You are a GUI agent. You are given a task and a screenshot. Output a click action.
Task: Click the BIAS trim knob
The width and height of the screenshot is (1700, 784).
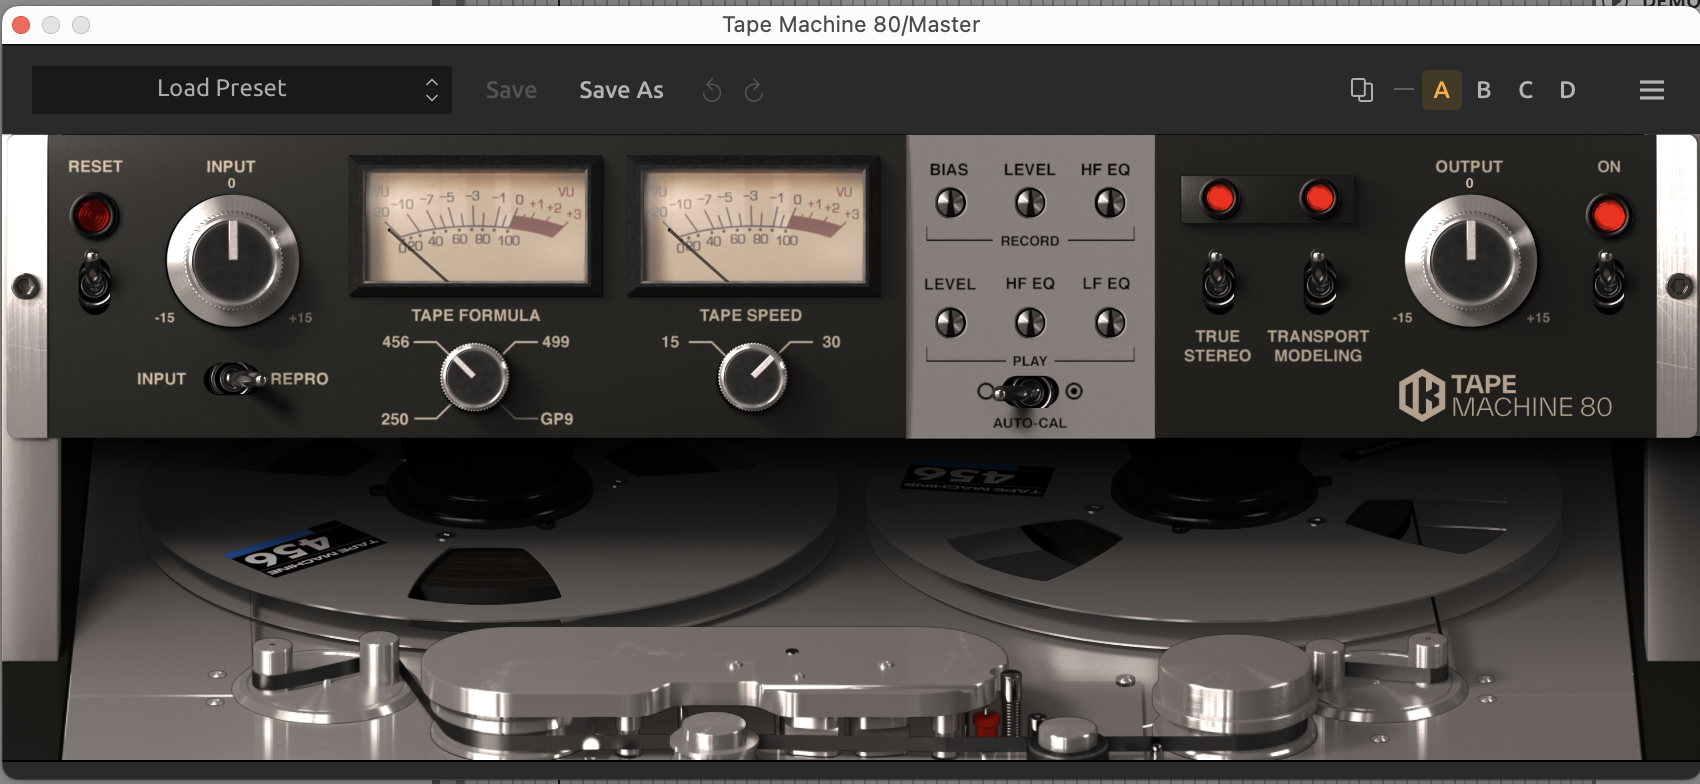pyautogui.click(x=950, y=203)
